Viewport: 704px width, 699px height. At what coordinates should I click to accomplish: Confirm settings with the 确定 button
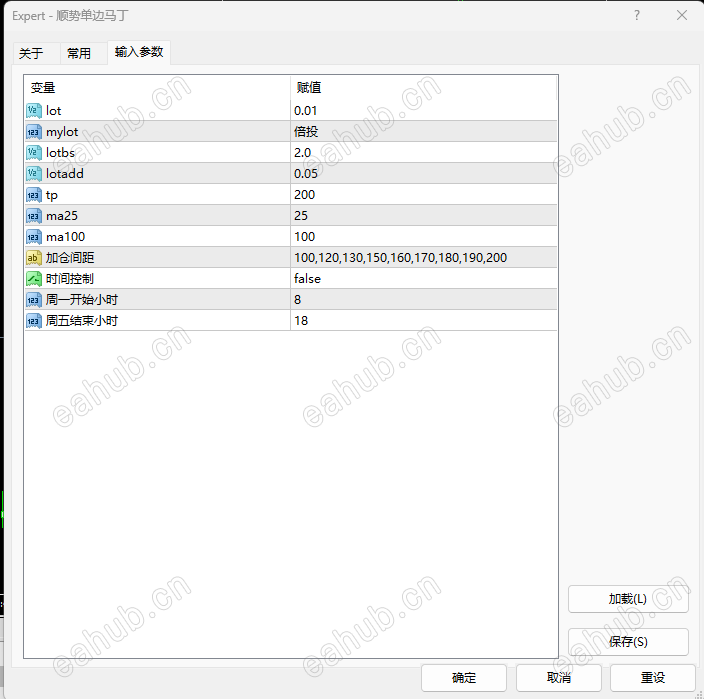[464, 677]
